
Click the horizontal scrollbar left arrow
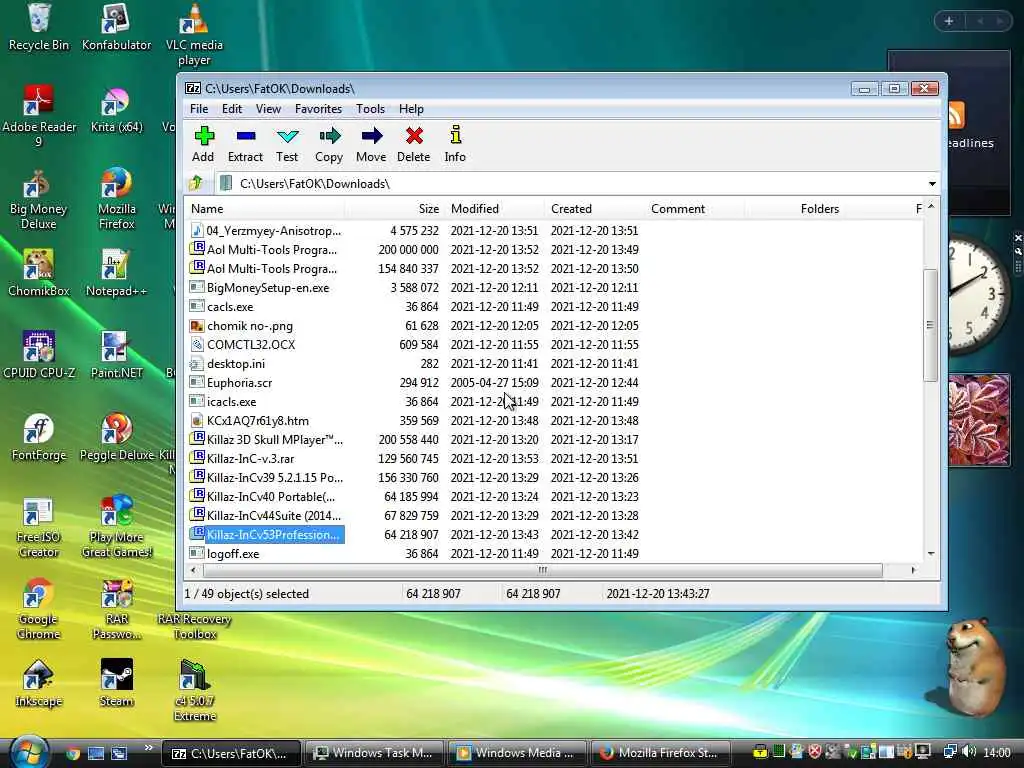coord(193,570)
